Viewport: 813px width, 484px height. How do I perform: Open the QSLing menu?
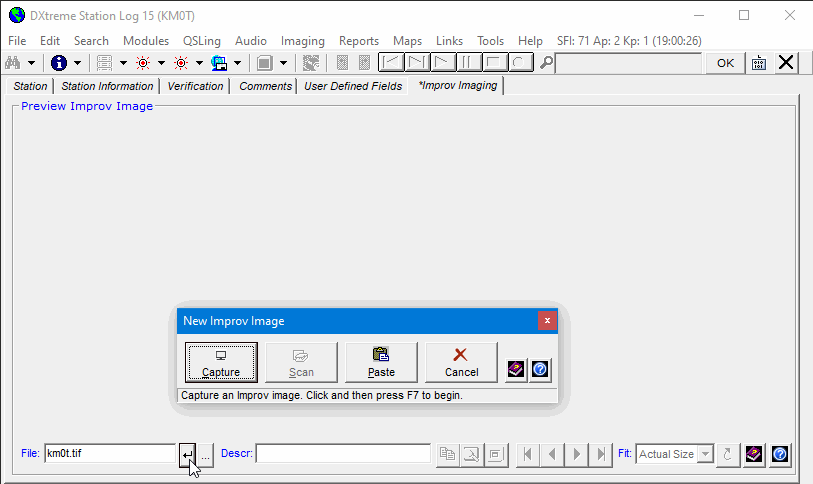pos(202,41)
